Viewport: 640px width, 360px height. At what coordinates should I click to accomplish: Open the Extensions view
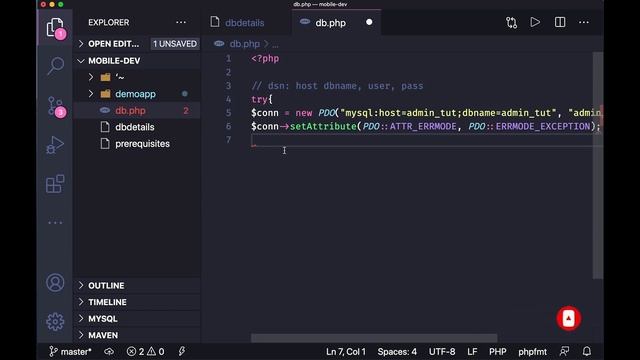click(x=55, y=184)
